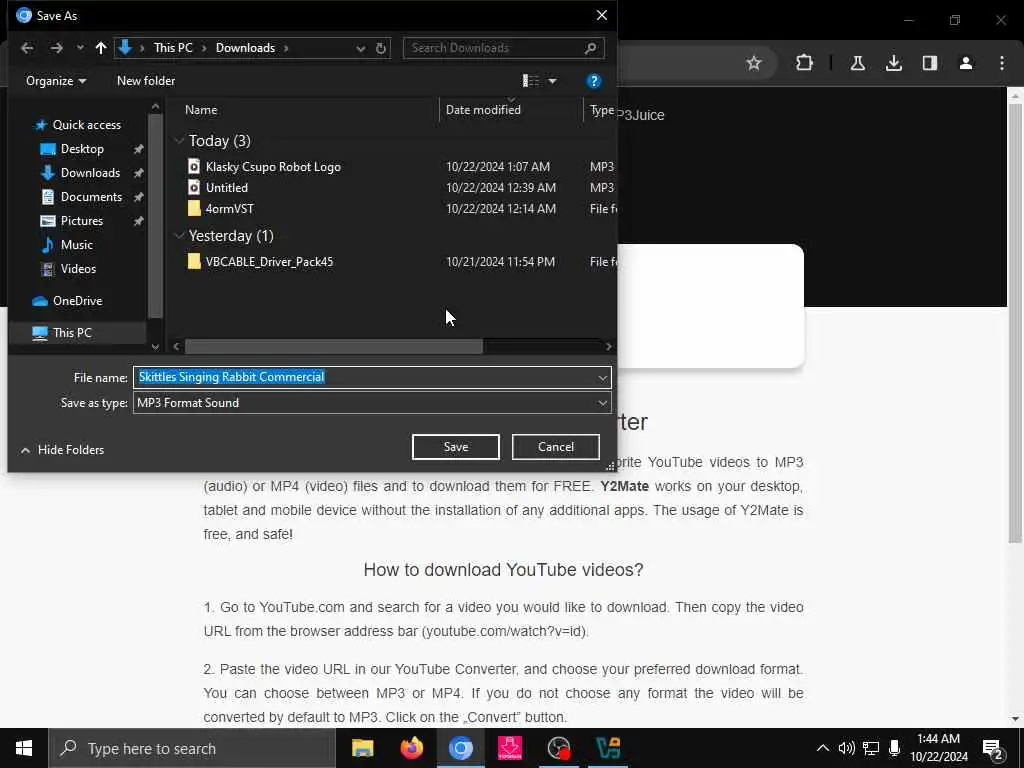
Task: Open Chrome from taskbar
Action: click(460, 748)
